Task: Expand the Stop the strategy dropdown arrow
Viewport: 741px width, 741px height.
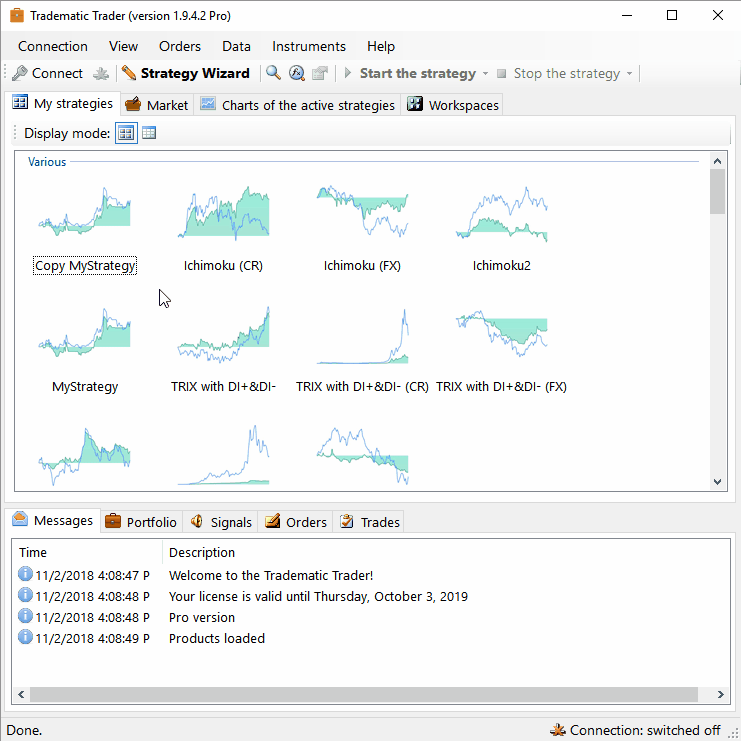Action: (x=629, y=74)
